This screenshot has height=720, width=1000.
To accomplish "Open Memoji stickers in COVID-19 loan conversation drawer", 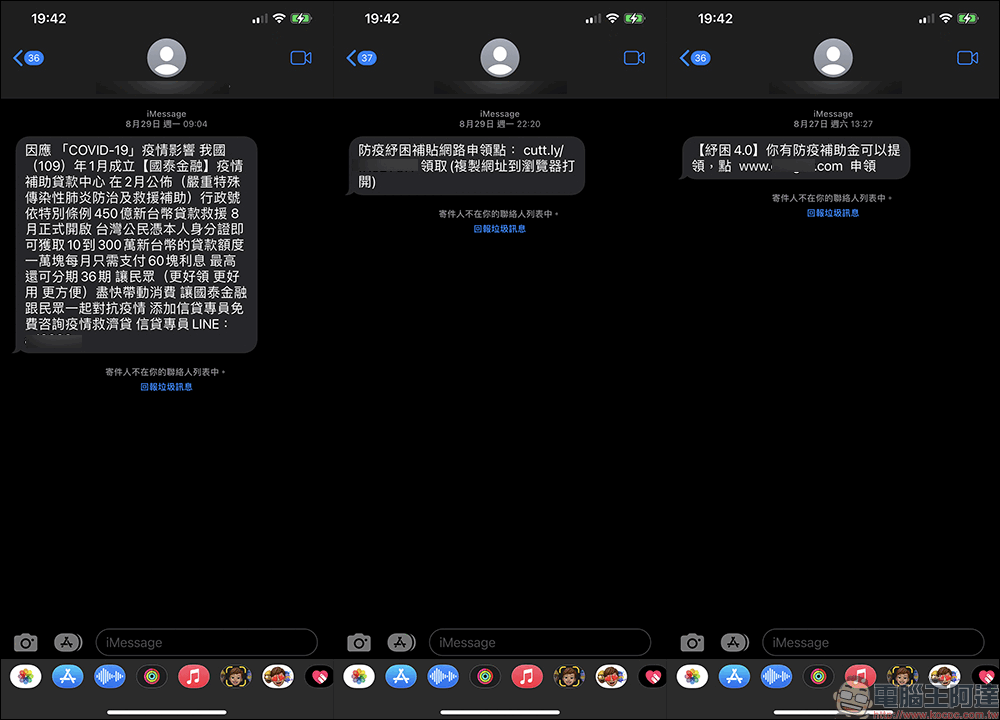I will coord(278,676).
